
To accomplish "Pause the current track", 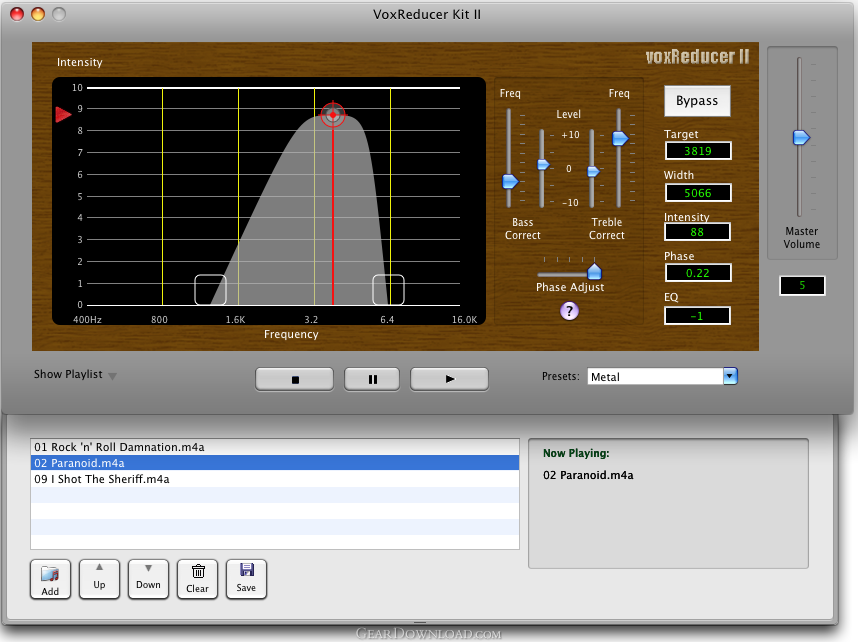I will click(372, 379).
